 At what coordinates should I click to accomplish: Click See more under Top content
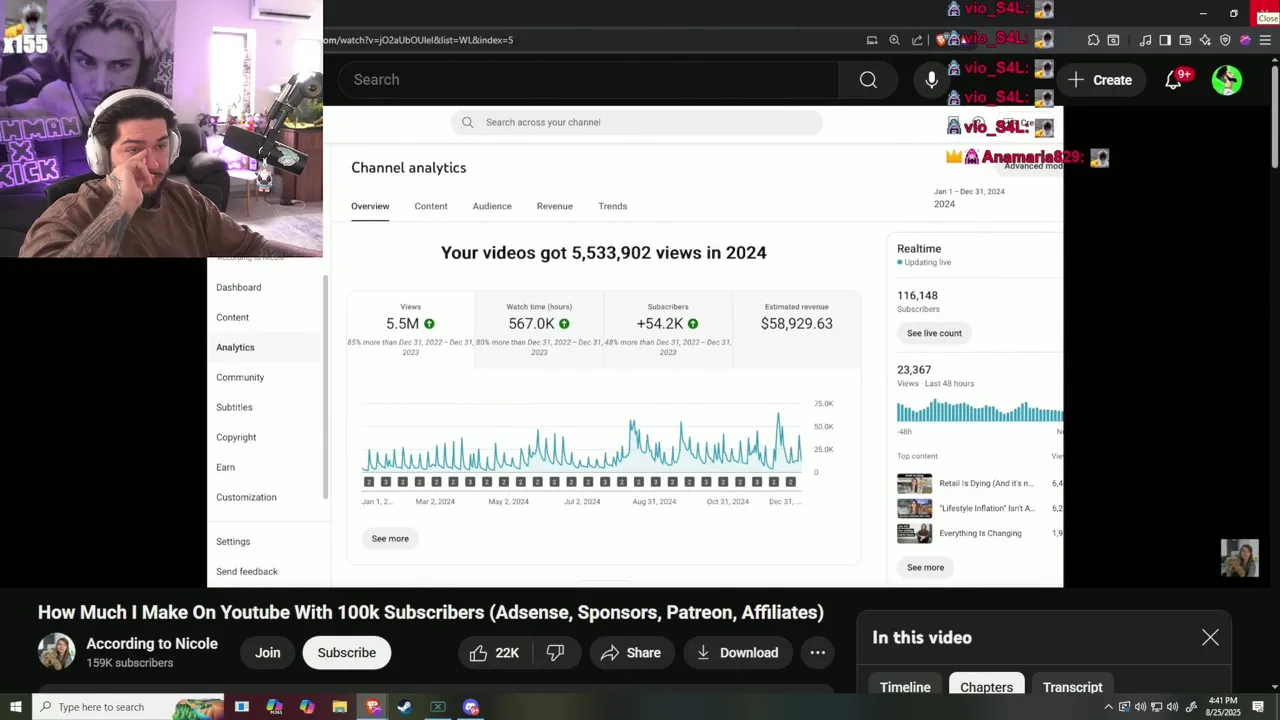[x=925, y=567]
